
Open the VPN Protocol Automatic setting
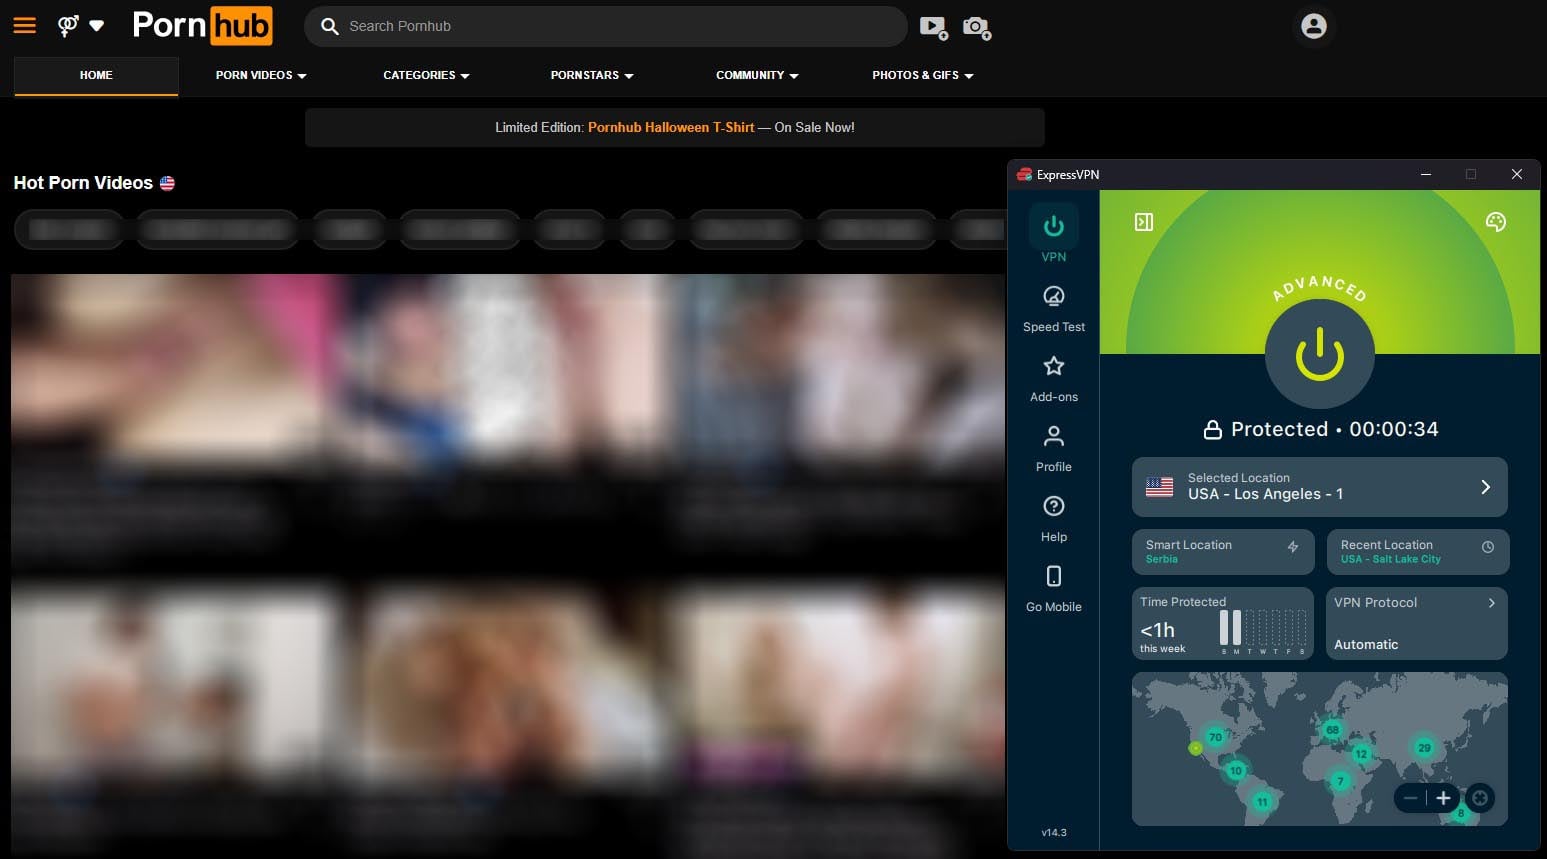pos(1417,623)
